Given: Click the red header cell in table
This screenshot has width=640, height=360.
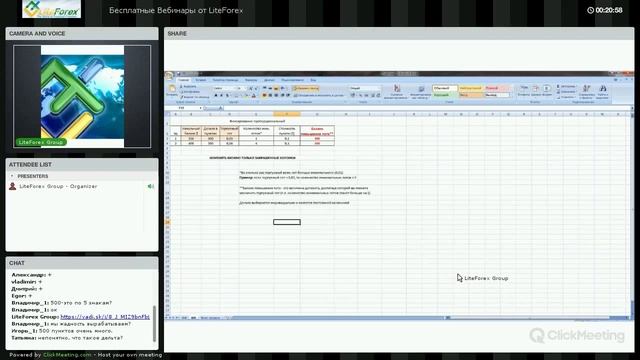Looking at the screenshot, I should [317, 131].
